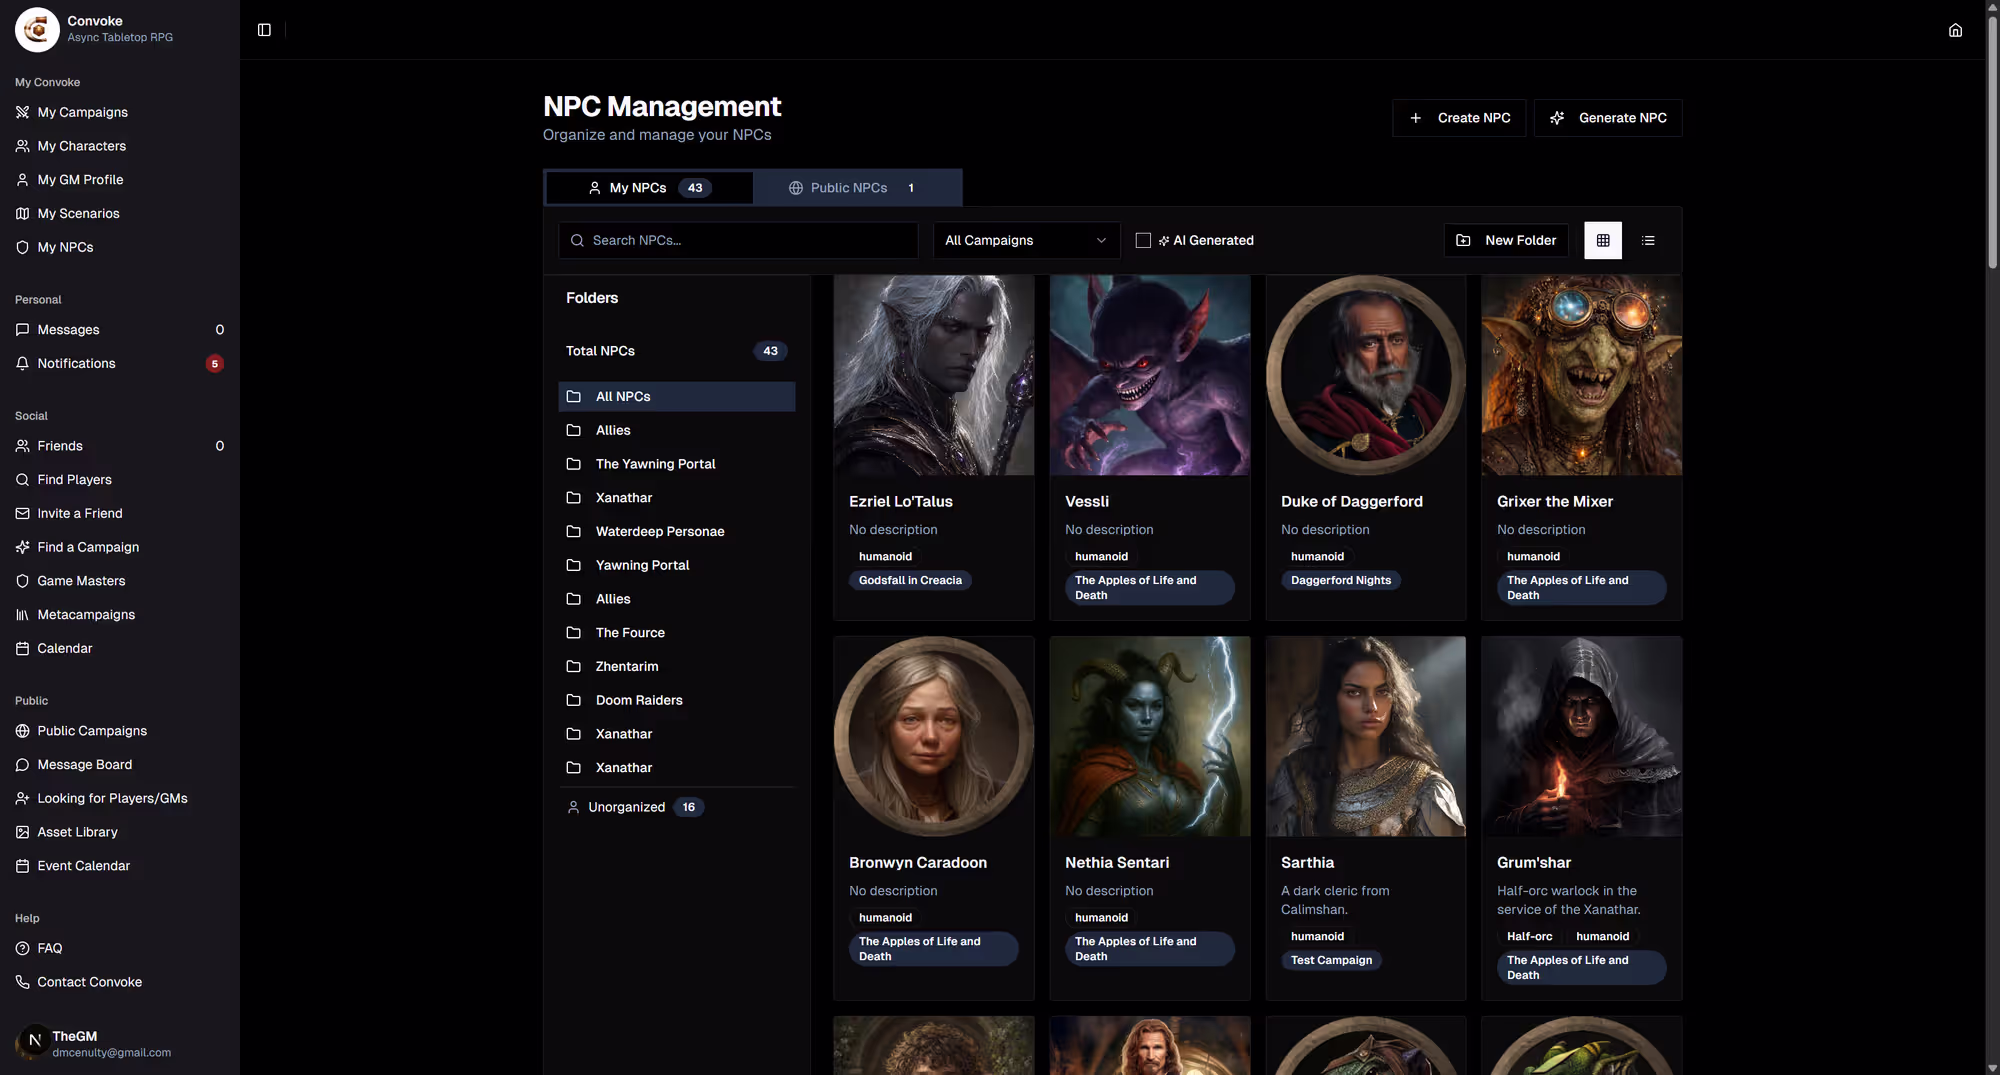This screenshot has height=1075, width=2000.
Task: Select the Waterdeep Personae folder
Action: coord(677,532)
